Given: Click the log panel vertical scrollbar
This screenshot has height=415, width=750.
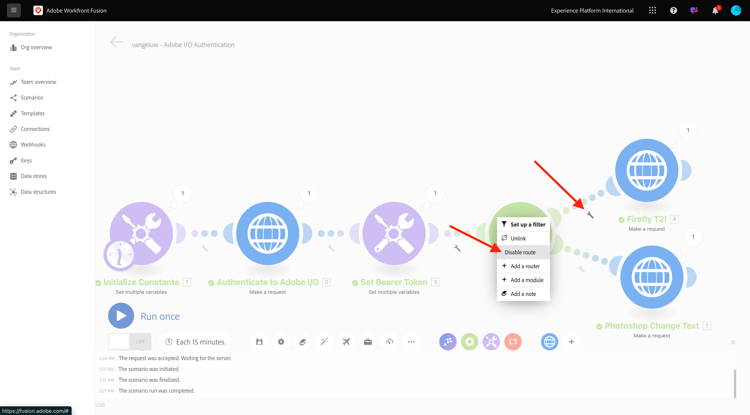Looking at the screenshot, I should [x=735, y=383].
